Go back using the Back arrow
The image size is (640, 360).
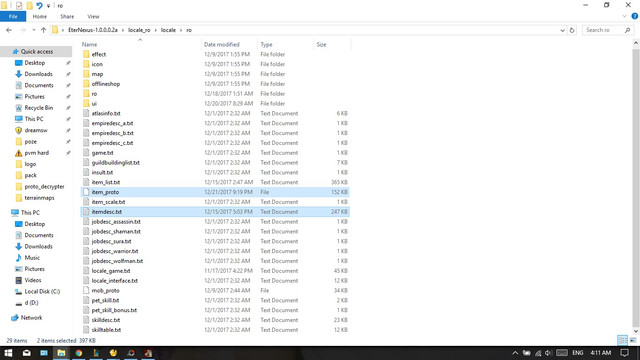pyautogui.click(x=9, y=30)
